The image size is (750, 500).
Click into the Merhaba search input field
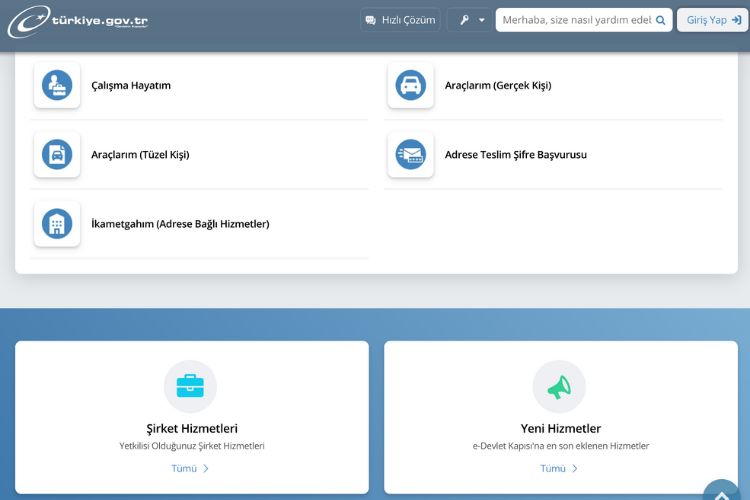(575, 20)
